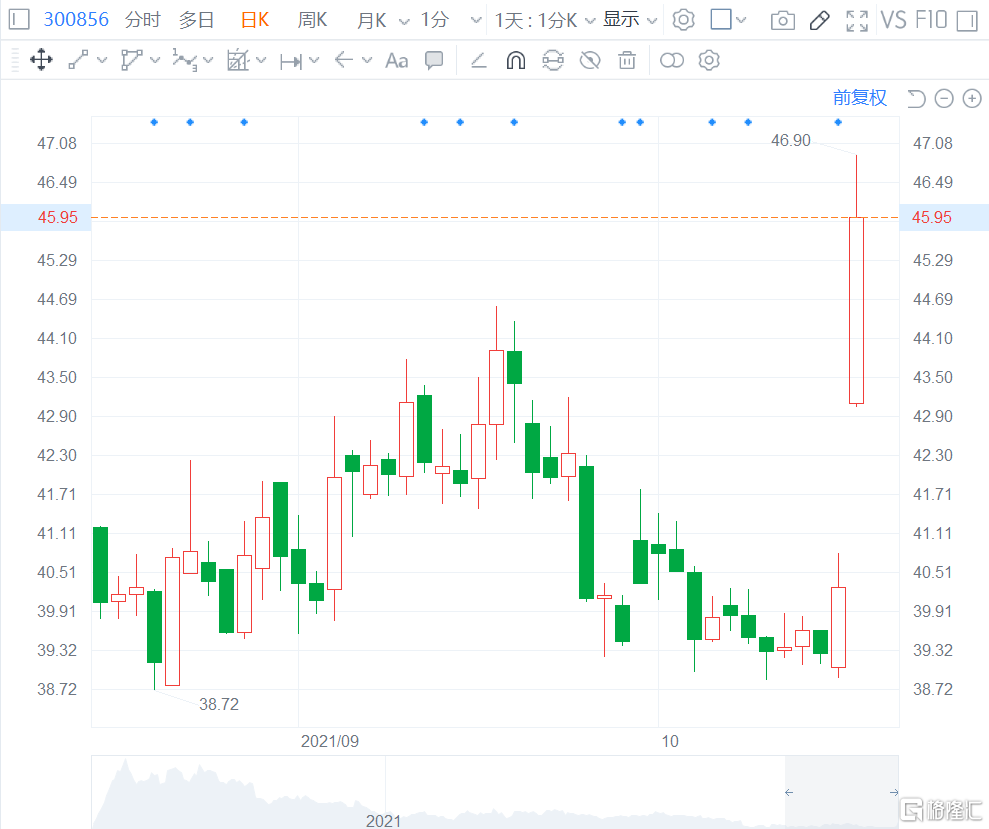This screenshot has width=989, height=829.
Task: Select the 月K tab
Action: [372, 20]
